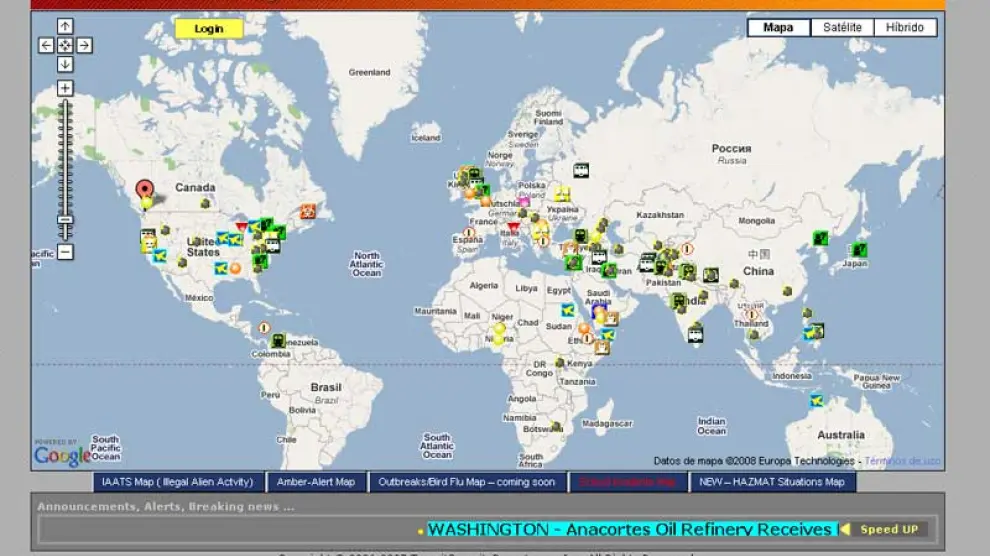Switch to Híbrido view
The image size is (990, 556).
[905, 27]
